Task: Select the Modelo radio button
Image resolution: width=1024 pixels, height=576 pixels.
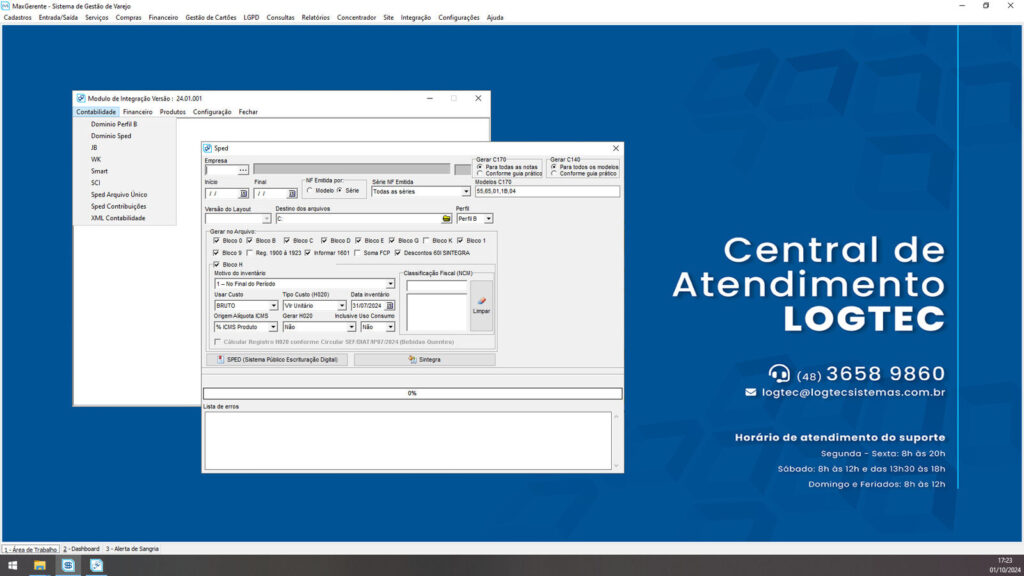Action: point(310,191)
